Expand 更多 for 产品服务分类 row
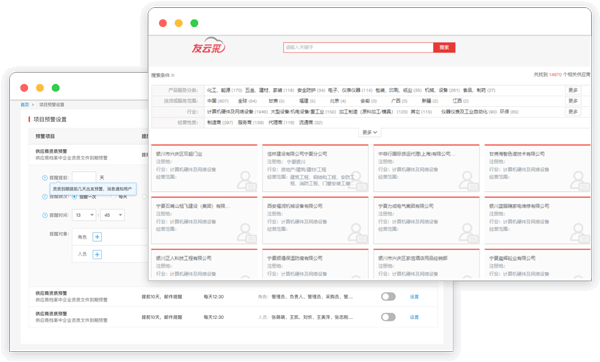Image resolution: width=600 pixels, height=362 pixels. click(573, 90)
